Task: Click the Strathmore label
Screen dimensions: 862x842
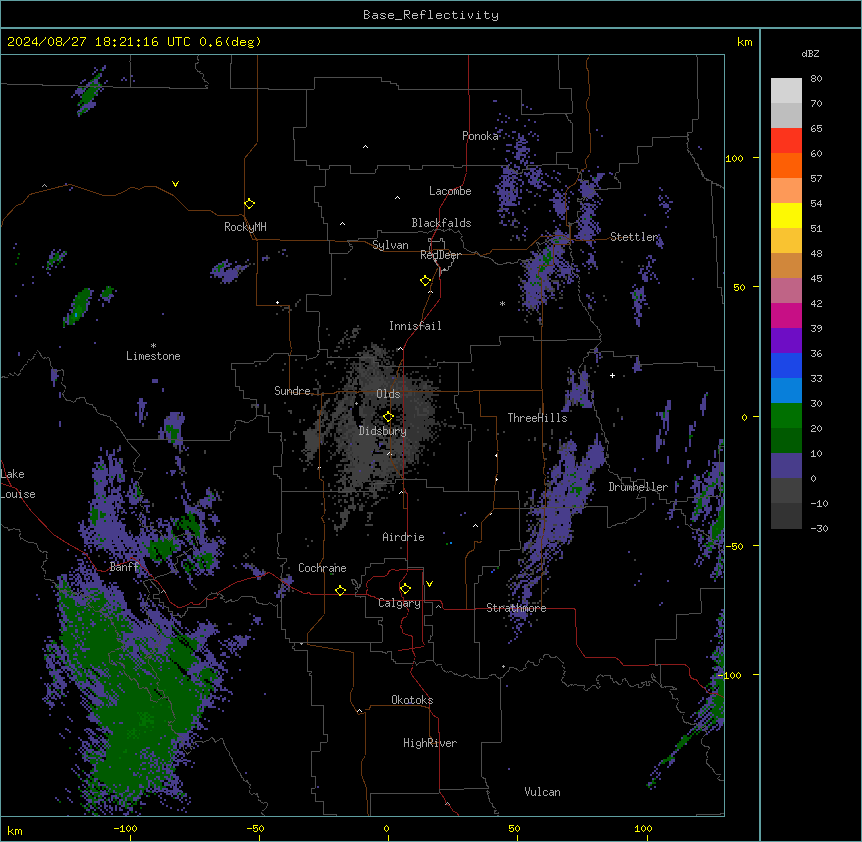Action: click(516, 608)
